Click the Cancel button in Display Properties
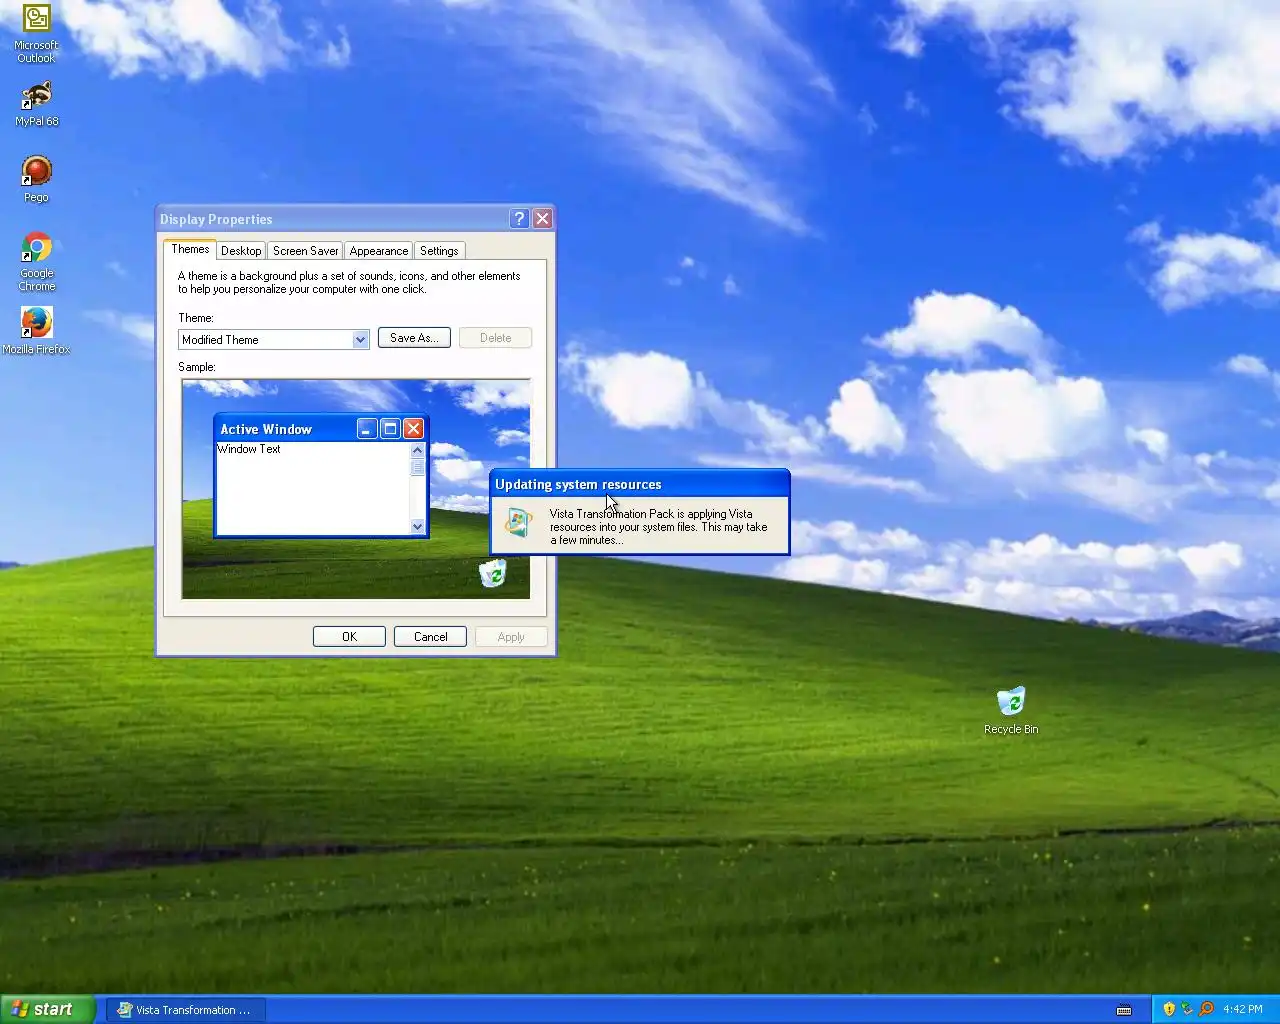 point(430,637)
